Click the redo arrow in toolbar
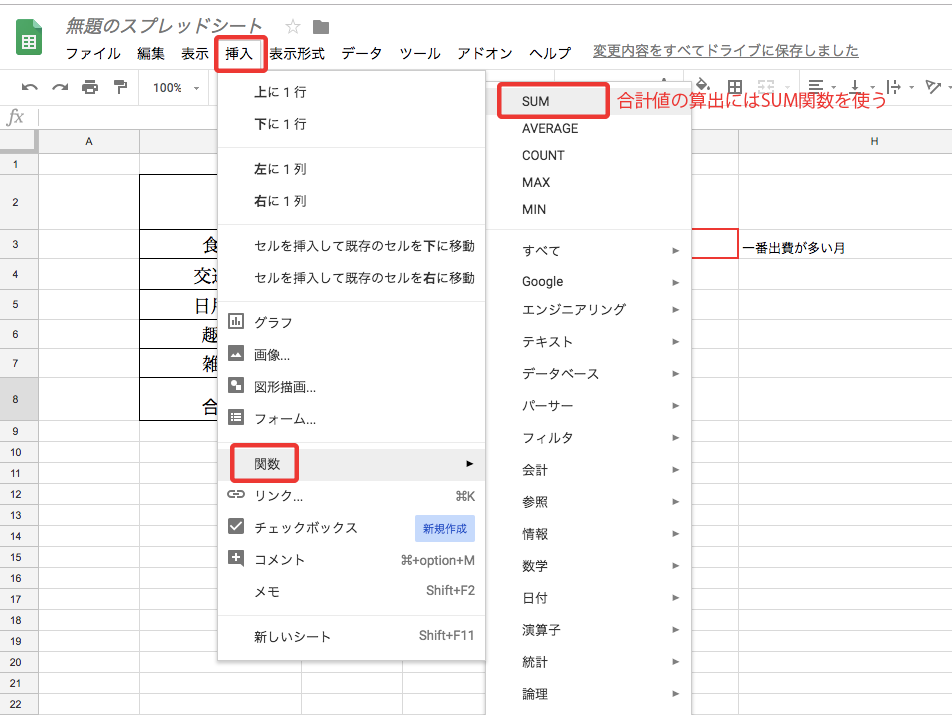952x715 pixels. pos(60,88)
